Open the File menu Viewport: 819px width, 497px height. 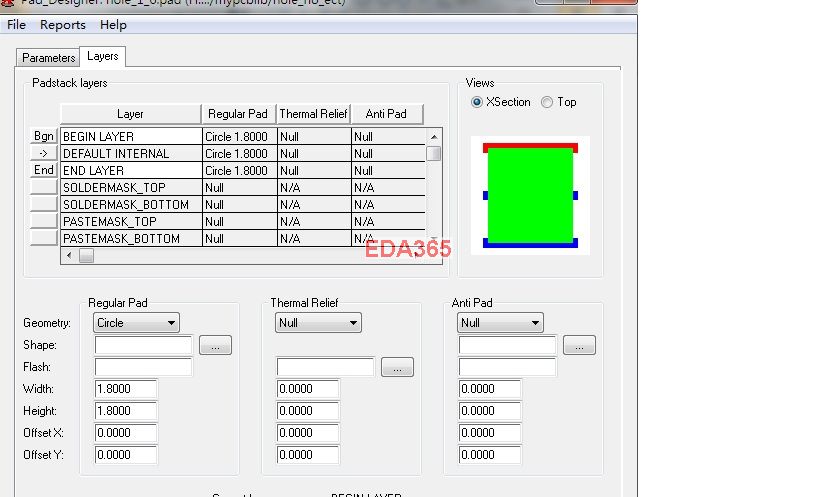(x=16, y=25)
